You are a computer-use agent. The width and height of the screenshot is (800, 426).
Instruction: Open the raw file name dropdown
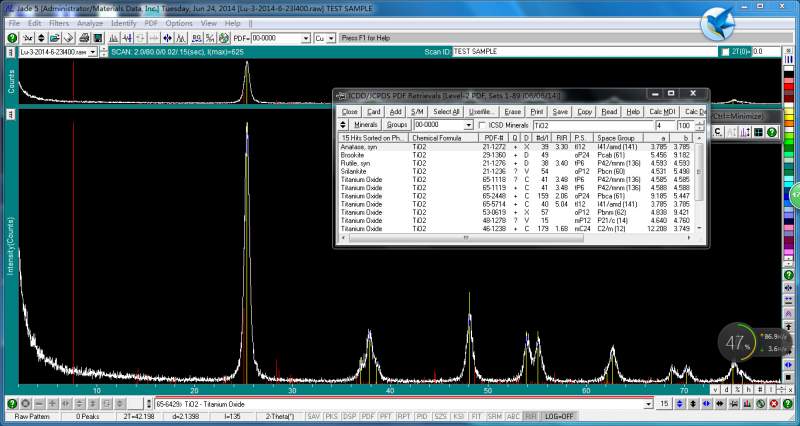[x=94, y=51]
